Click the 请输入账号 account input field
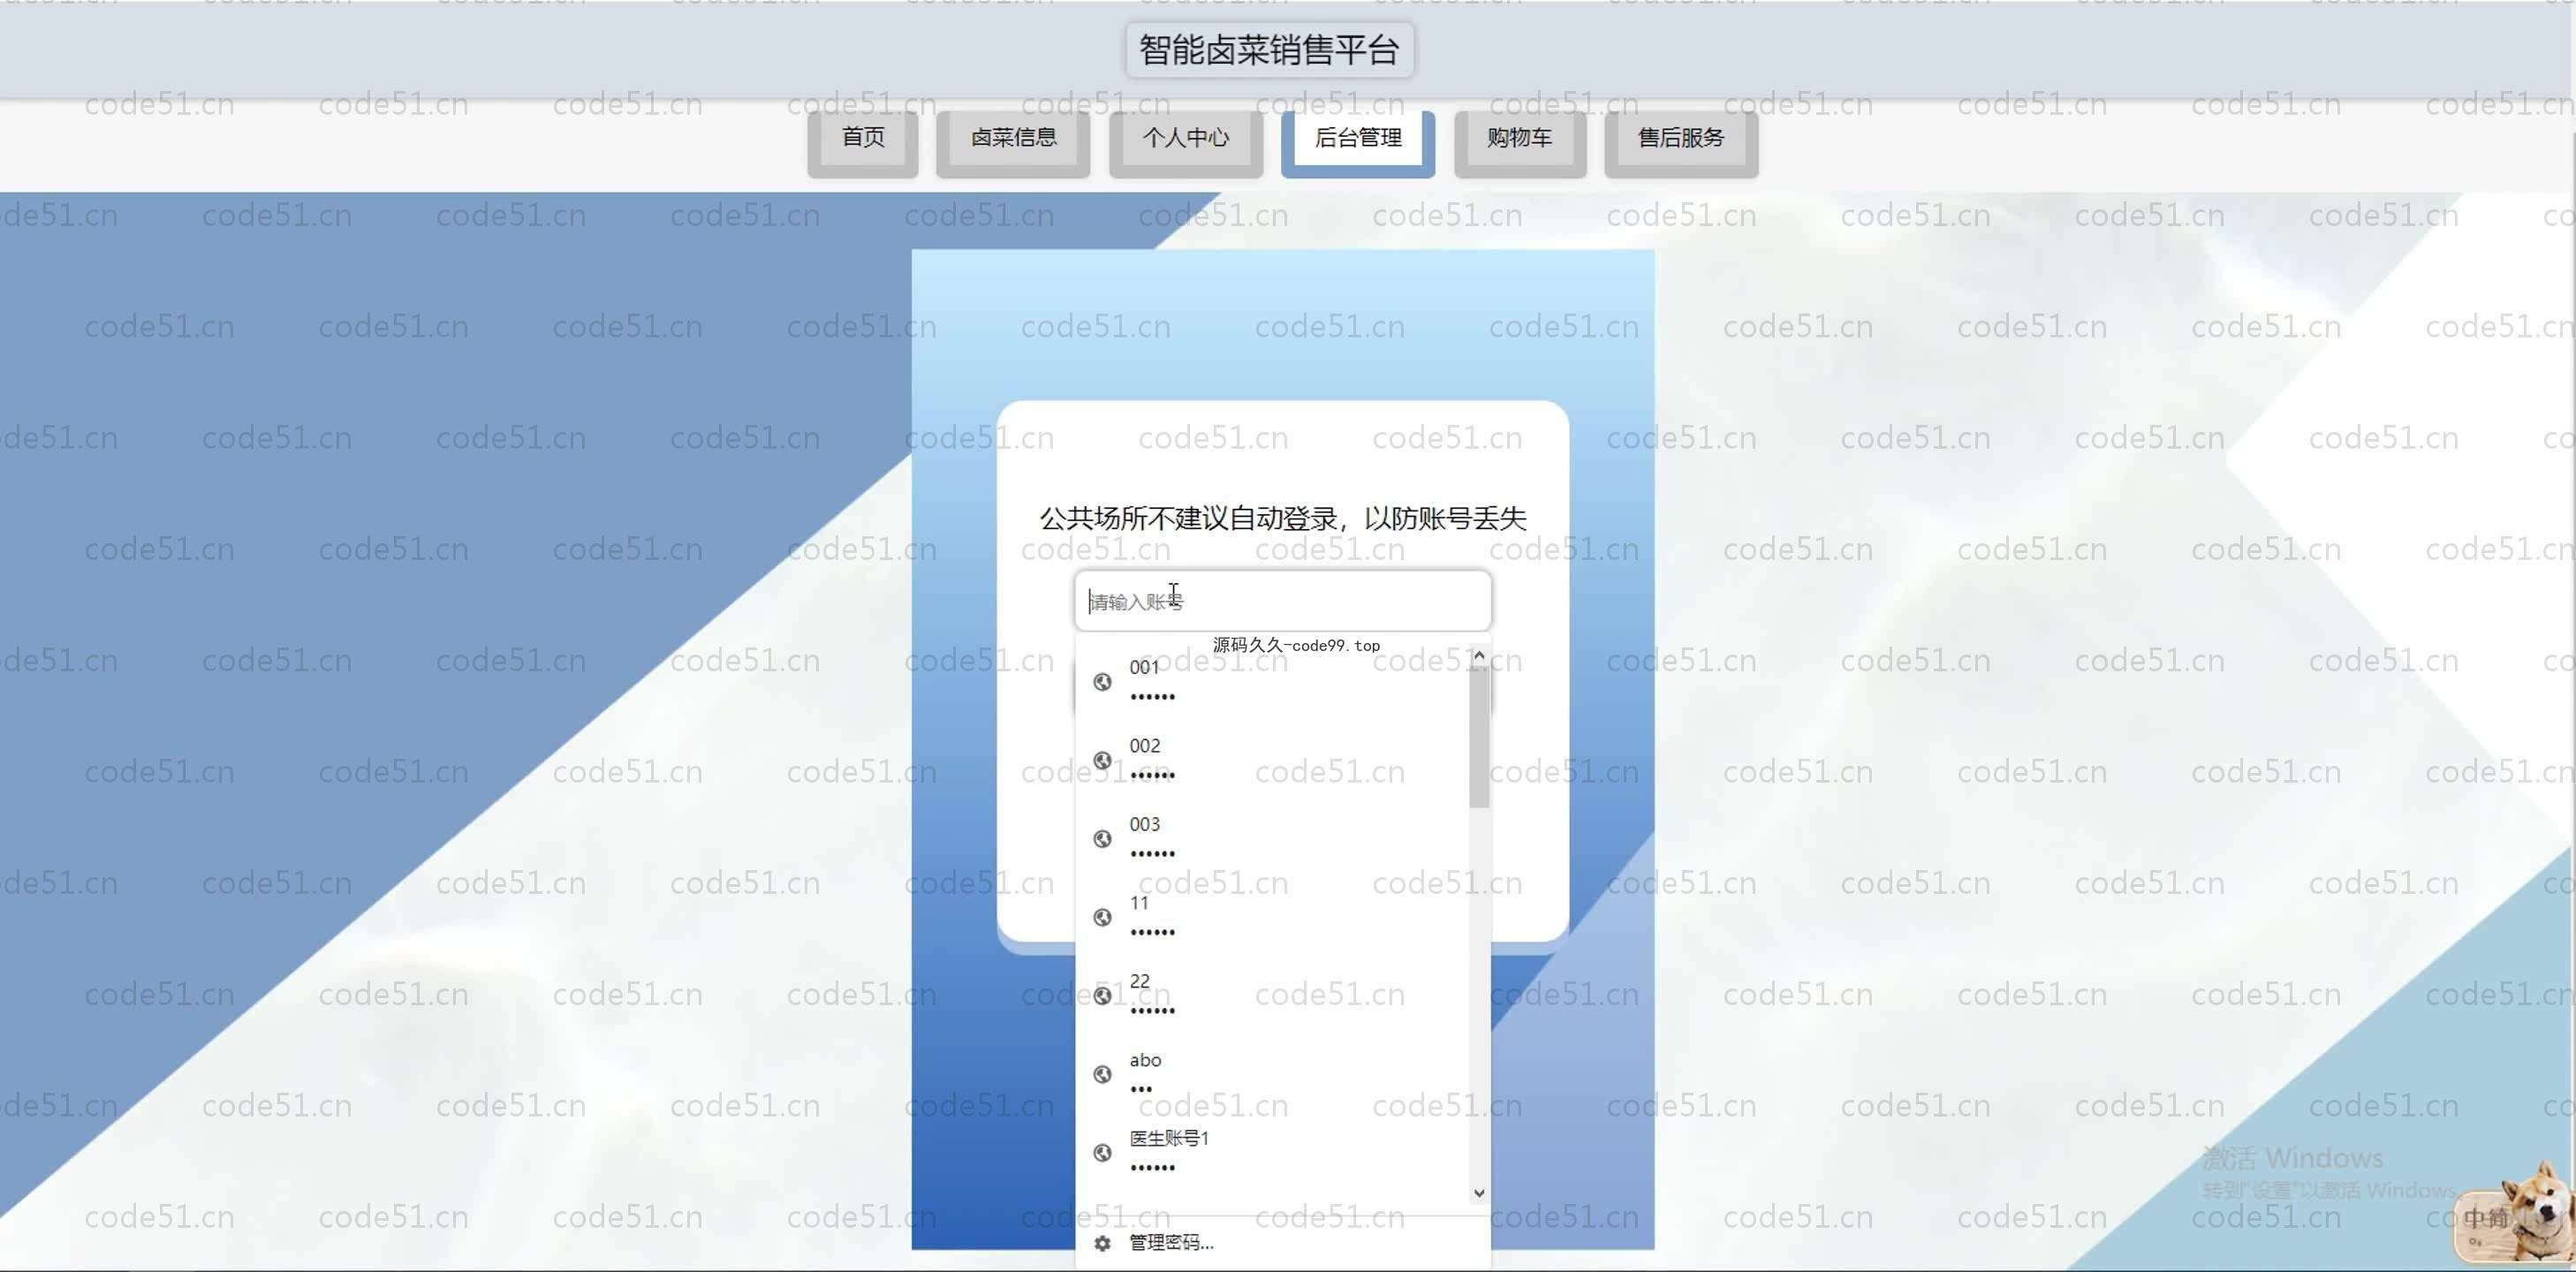The height and width of the screenshot is (1272, 2576). [x=1283, y=601]
